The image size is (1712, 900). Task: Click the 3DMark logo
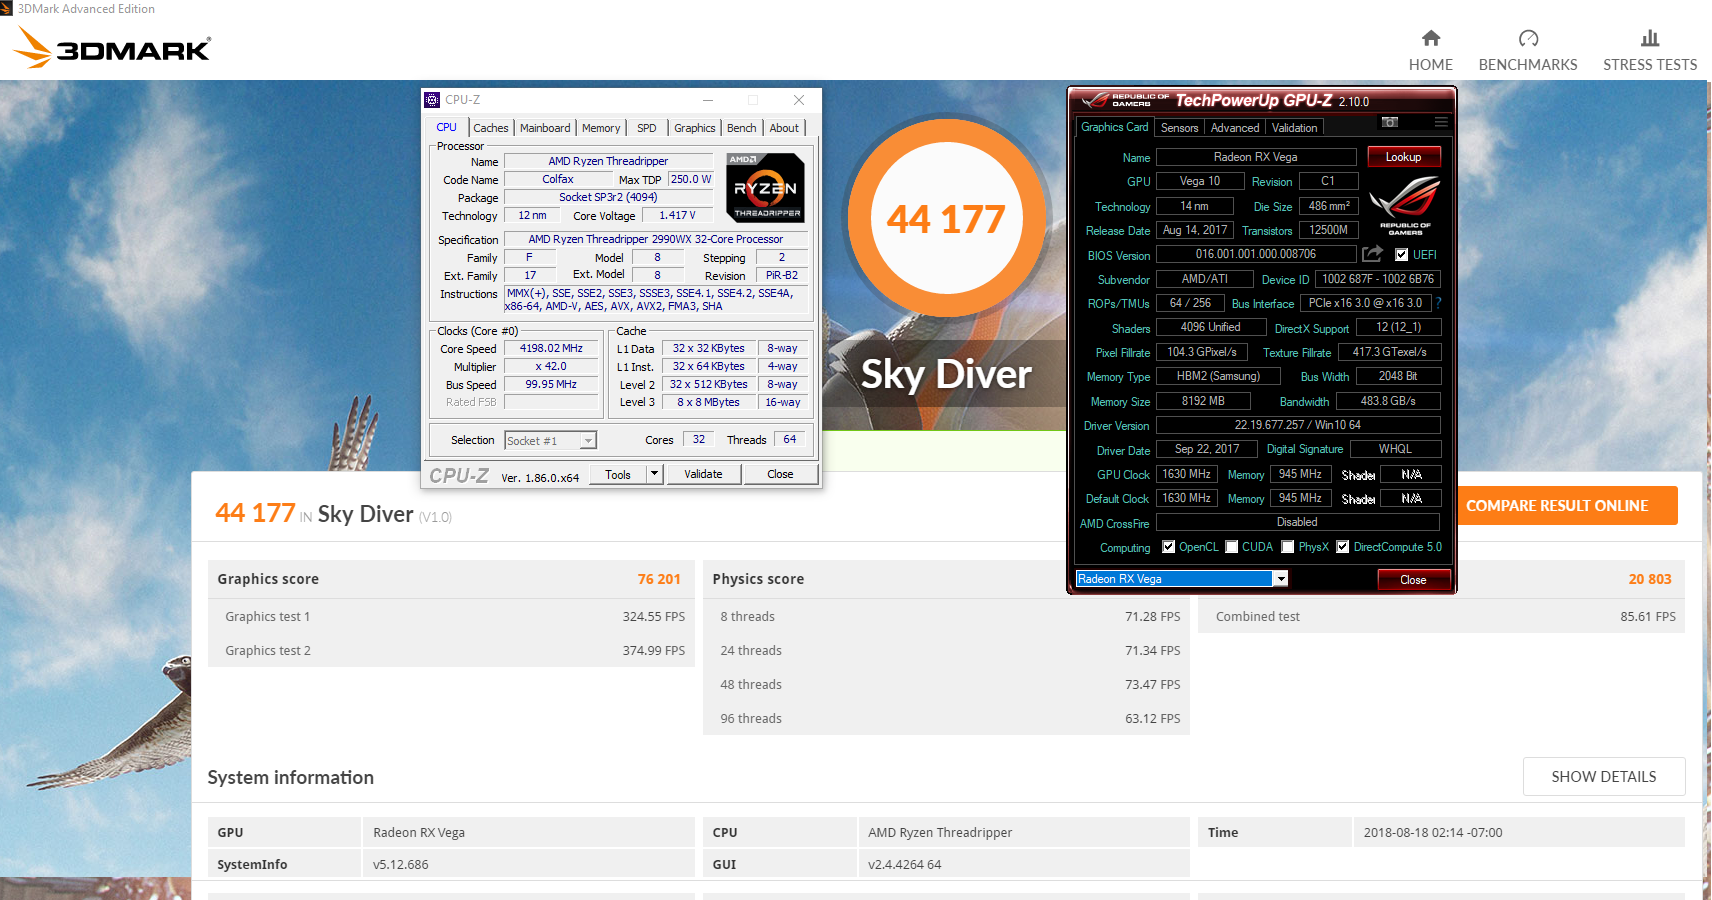point(112,48)
